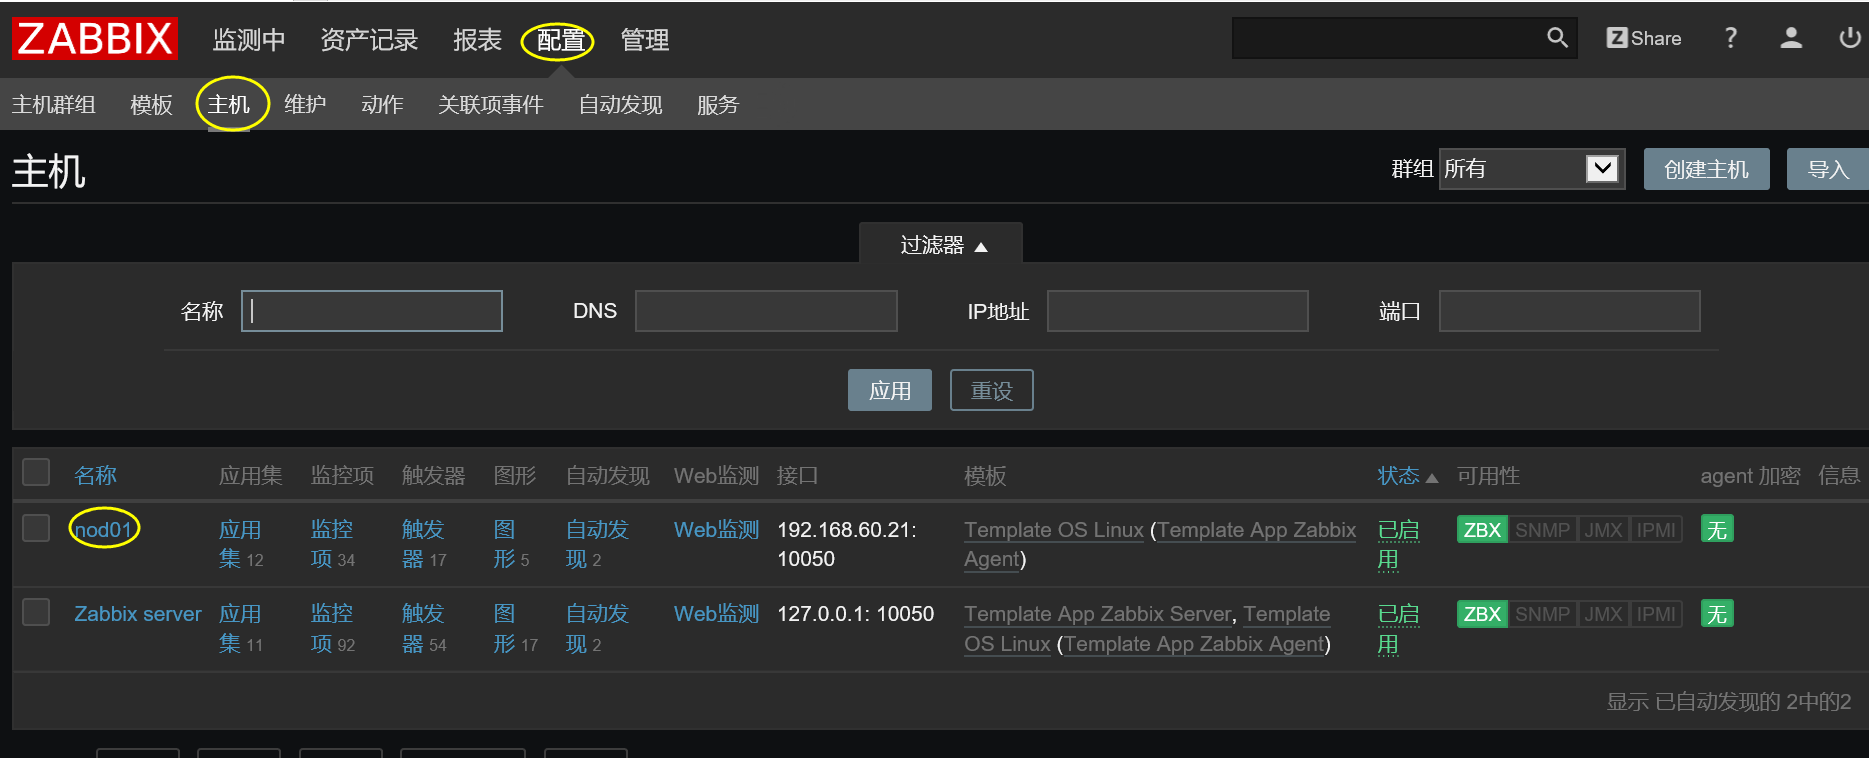
Task: Open 图形 5 for nod01
Action: coord(511,544)
